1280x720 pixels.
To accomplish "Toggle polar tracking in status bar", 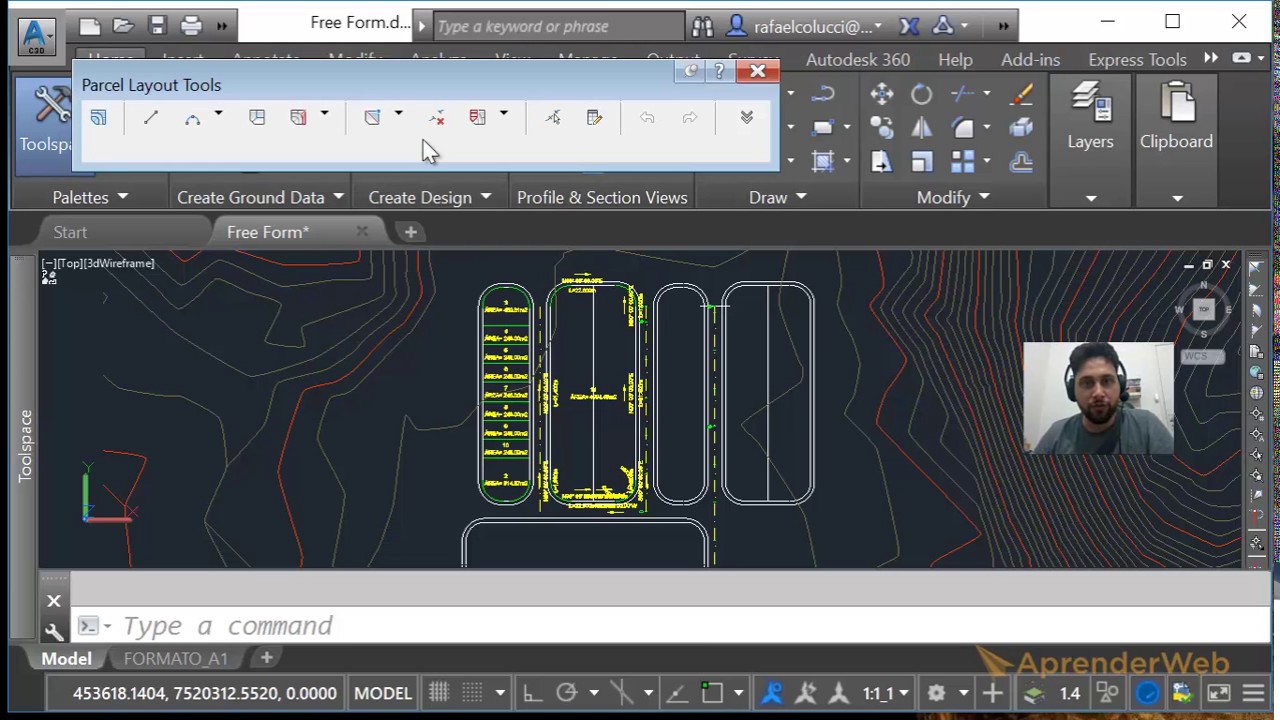I will [x=567, y=693].
